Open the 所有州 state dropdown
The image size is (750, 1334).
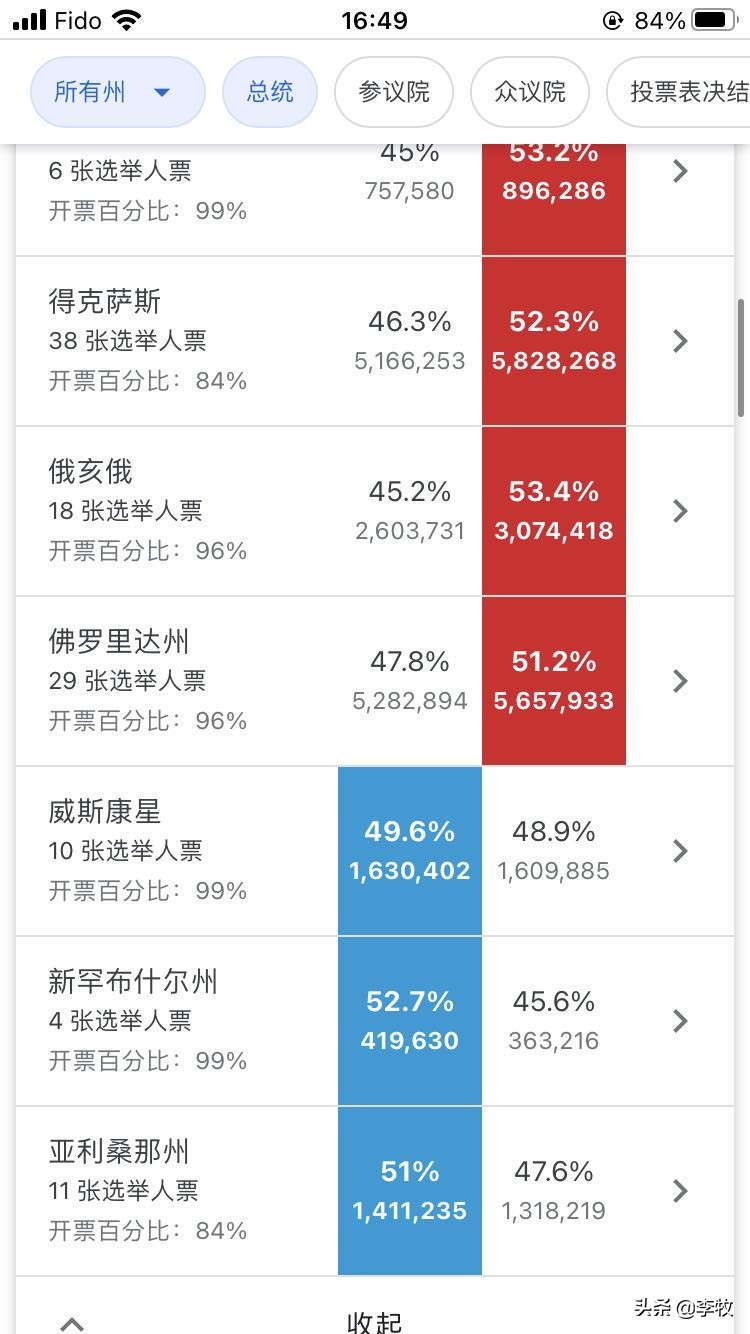[x=116, y=92]
